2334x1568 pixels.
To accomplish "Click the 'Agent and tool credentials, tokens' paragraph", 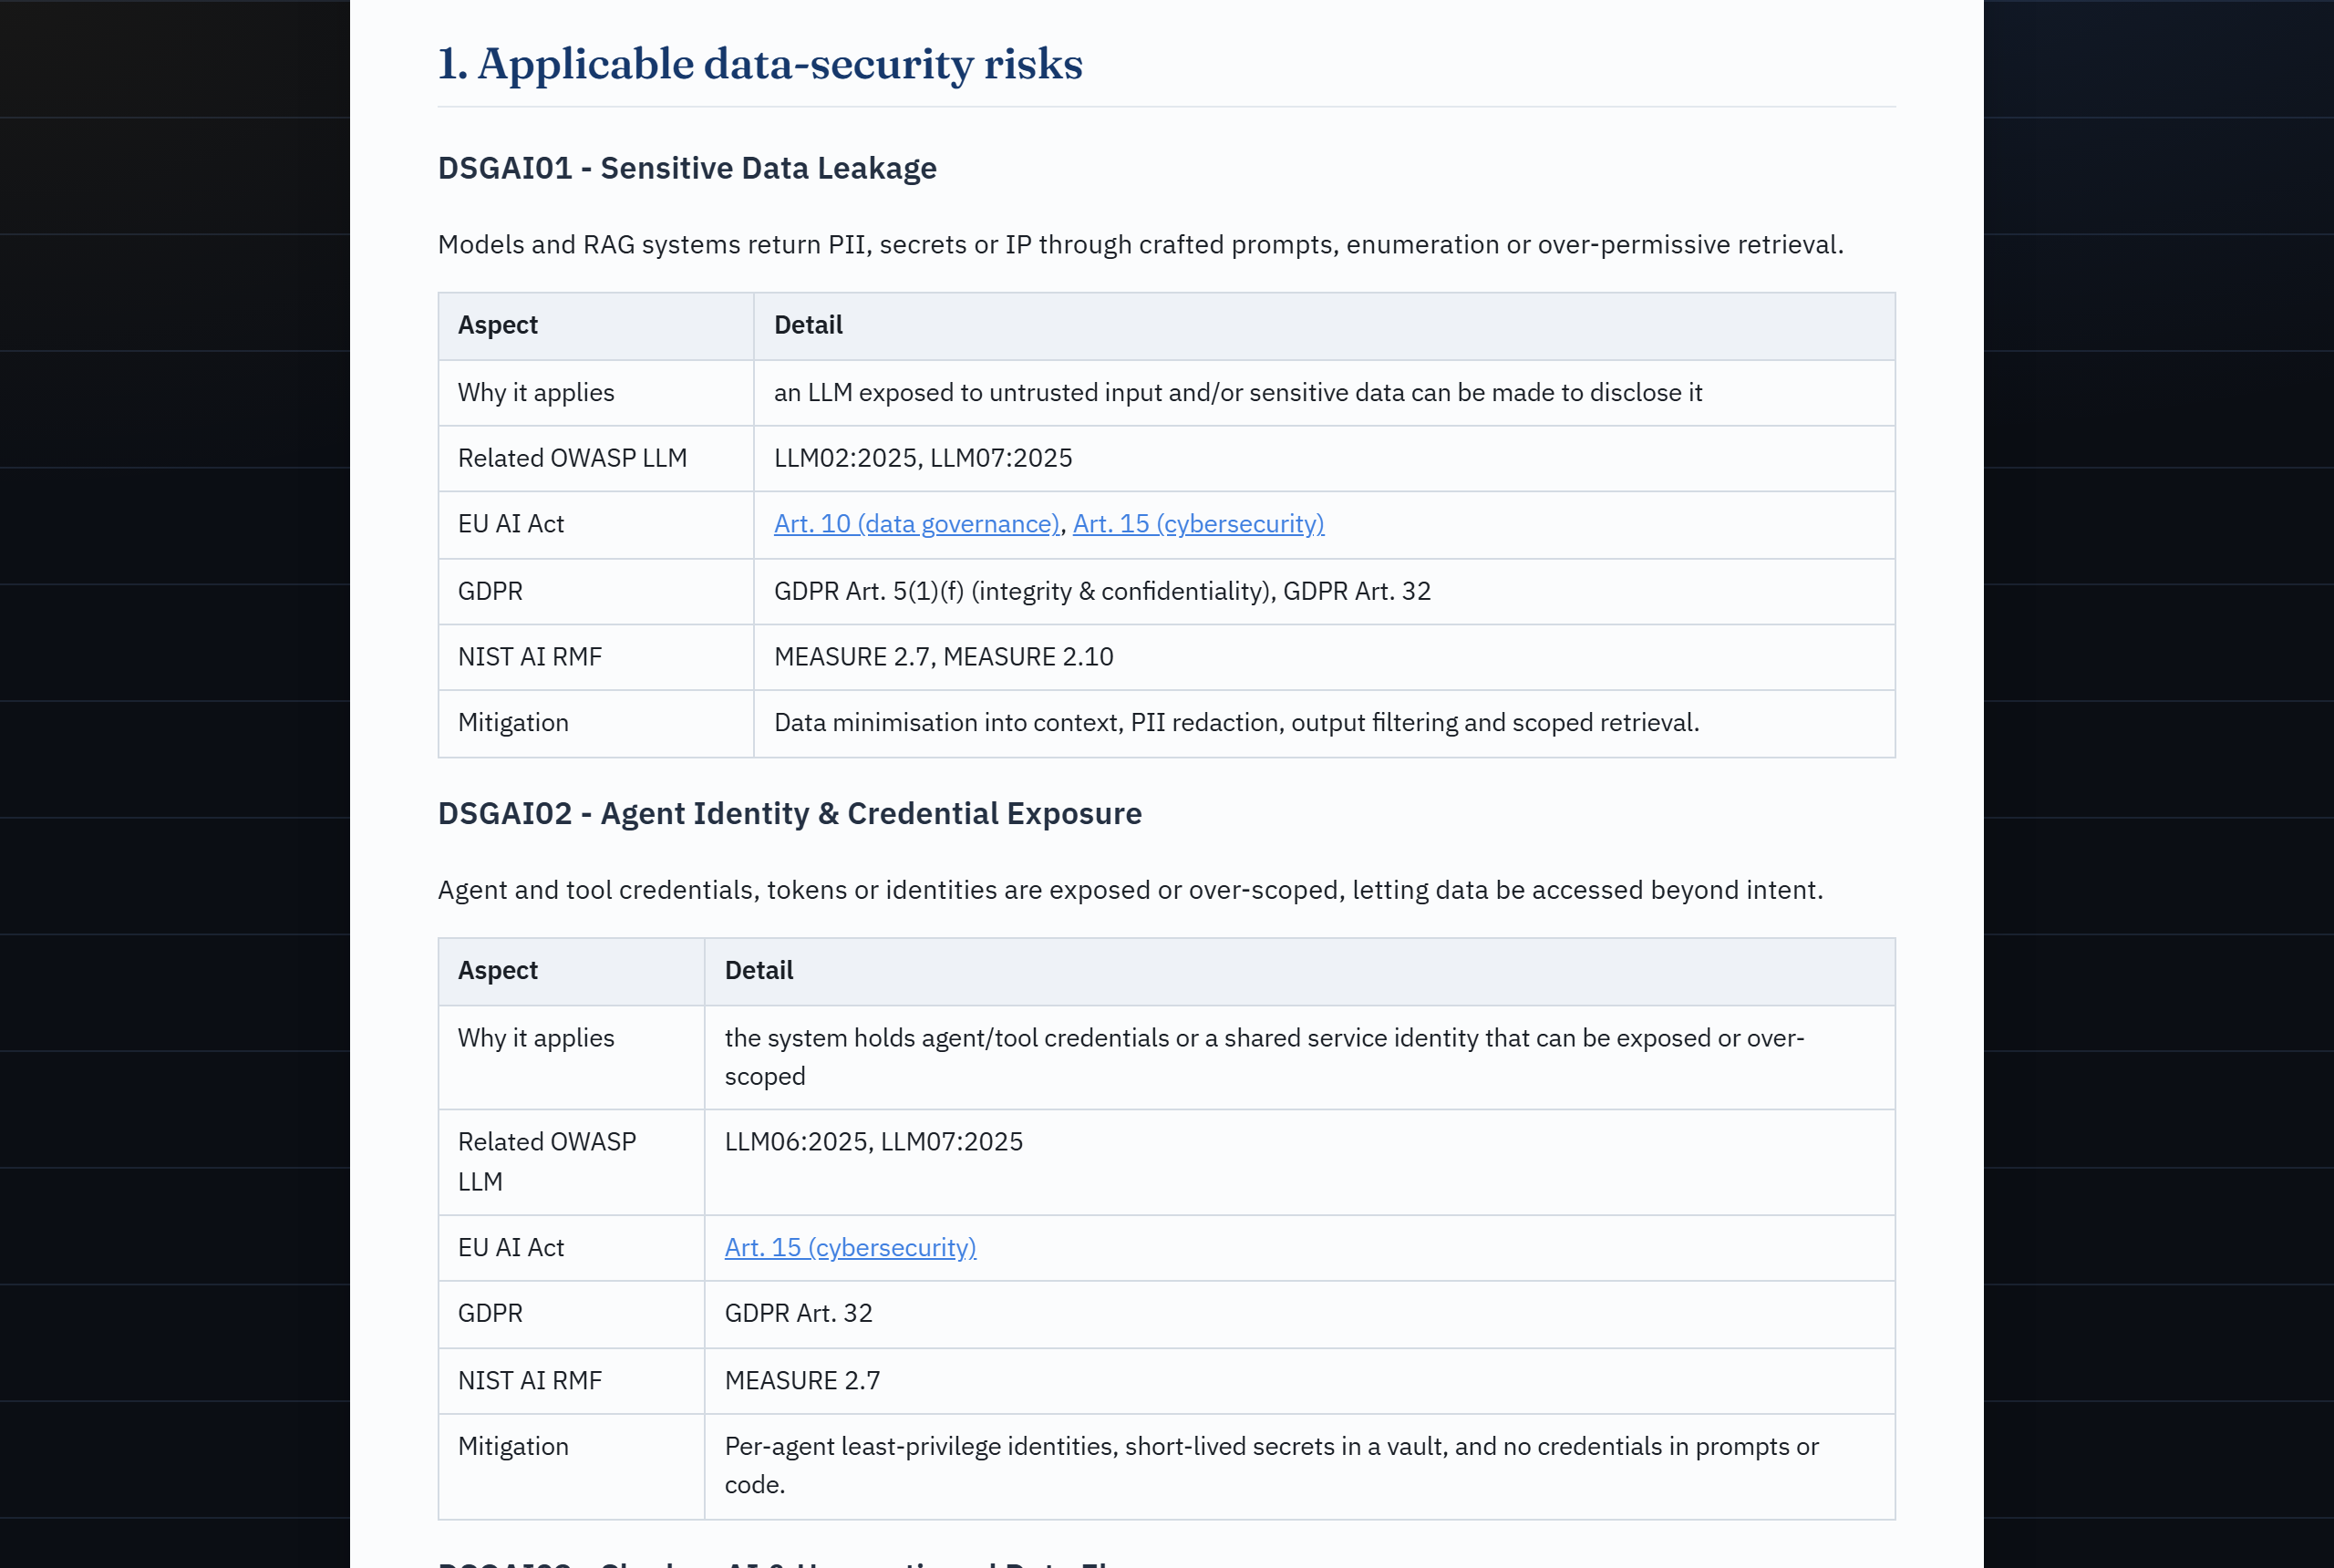I will pos(1130,890).
